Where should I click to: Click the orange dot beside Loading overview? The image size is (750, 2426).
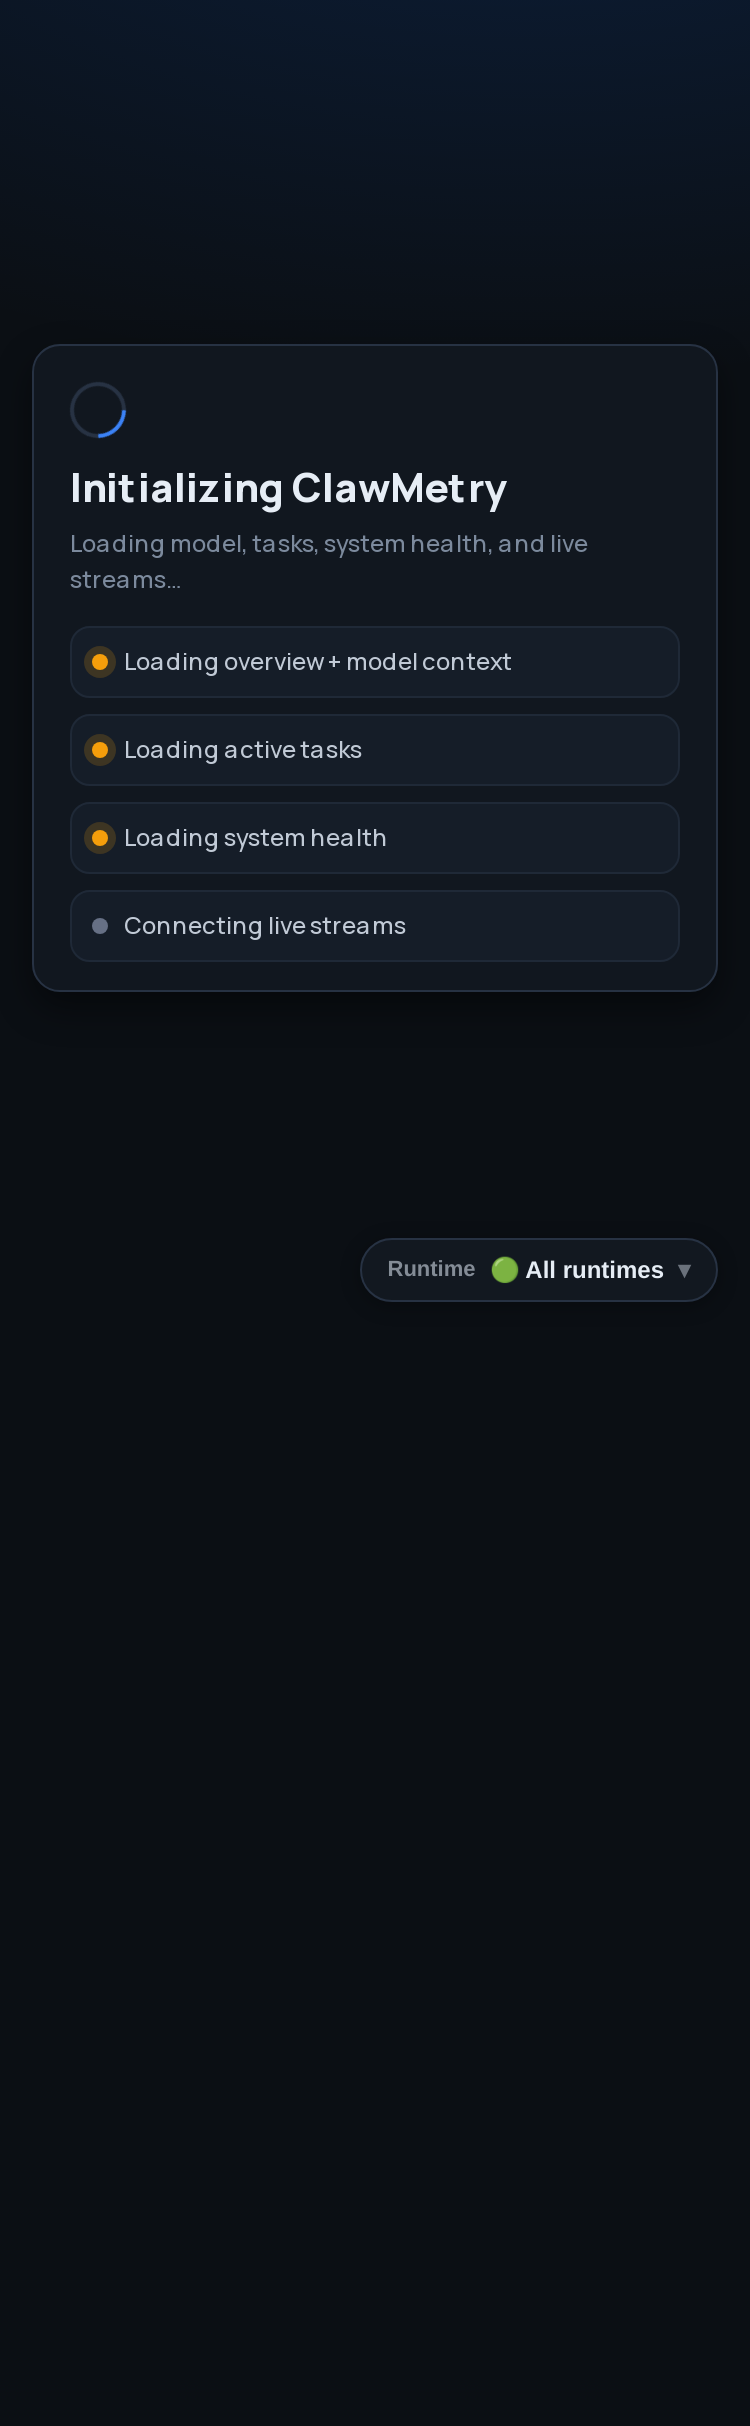(x=100, y=662)
